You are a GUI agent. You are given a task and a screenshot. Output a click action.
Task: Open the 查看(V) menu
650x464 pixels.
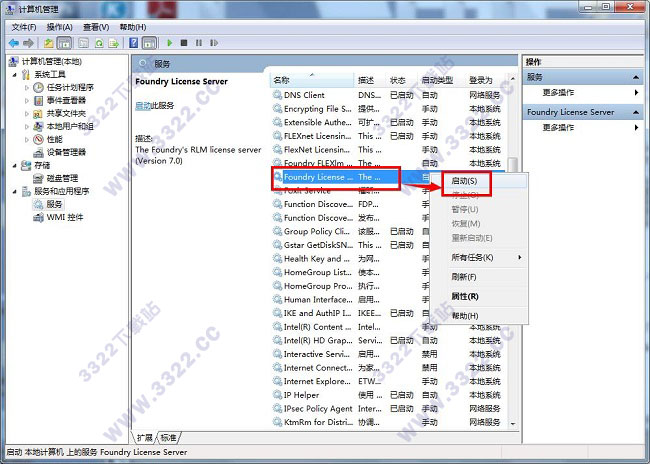pyautogui.click(x=96, y=27)
